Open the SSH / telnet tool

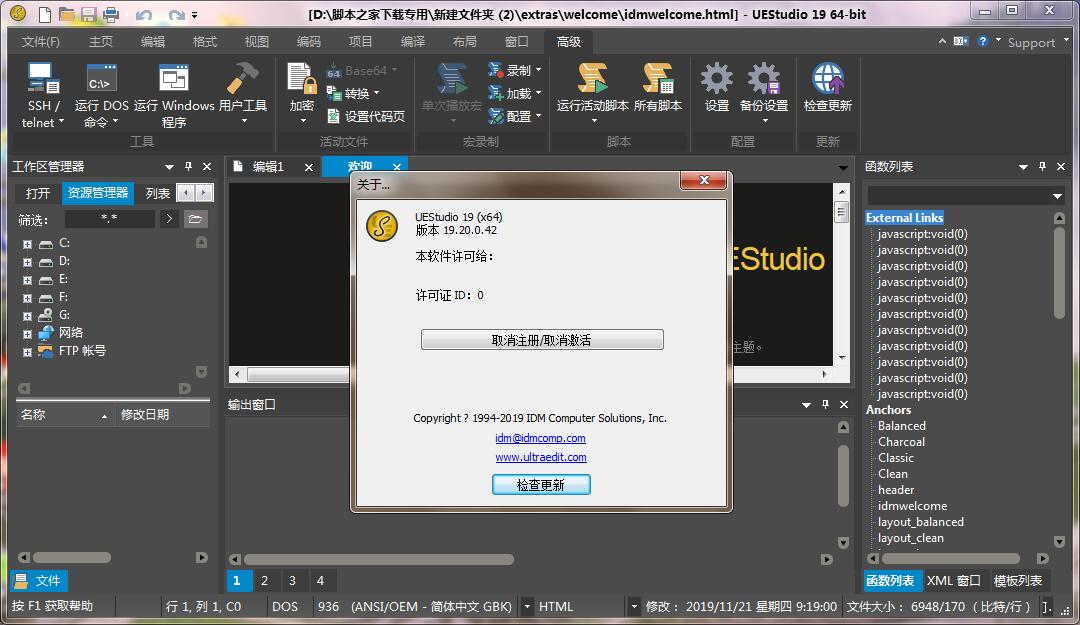coord(43,95)
